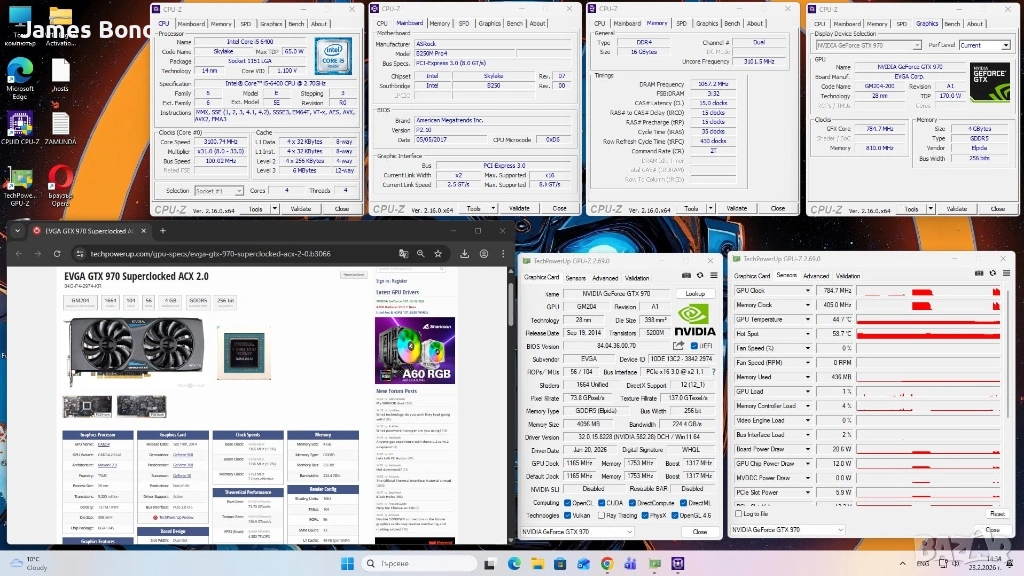Viewport: 1024px width, 576px height.
Task: Enable the Log to file checkbox
Action: pyautogui.click(x=739, y=513)
